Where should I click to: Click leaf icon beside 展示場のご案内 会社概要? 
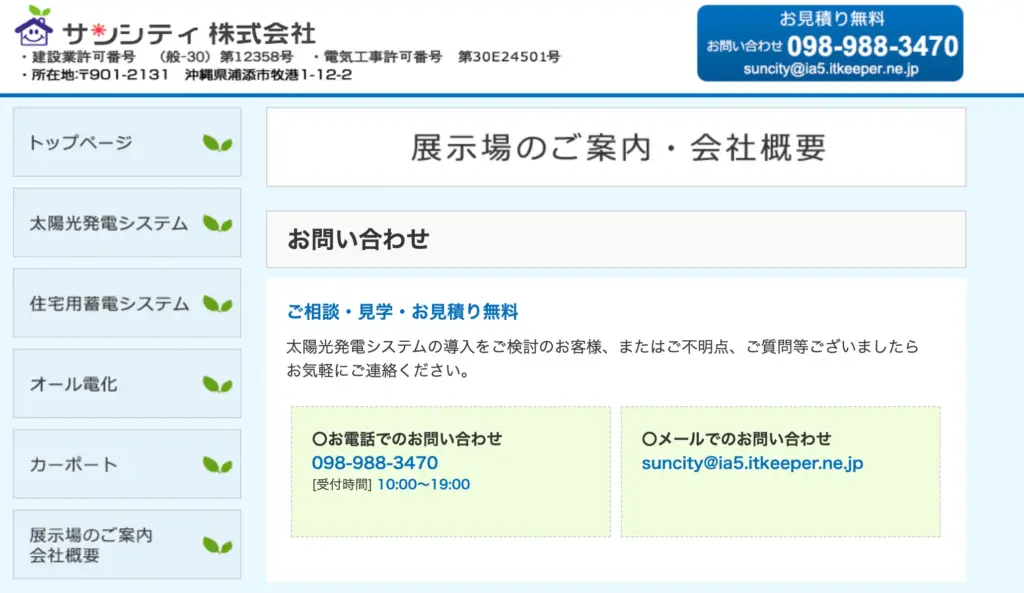pos(217,545)
